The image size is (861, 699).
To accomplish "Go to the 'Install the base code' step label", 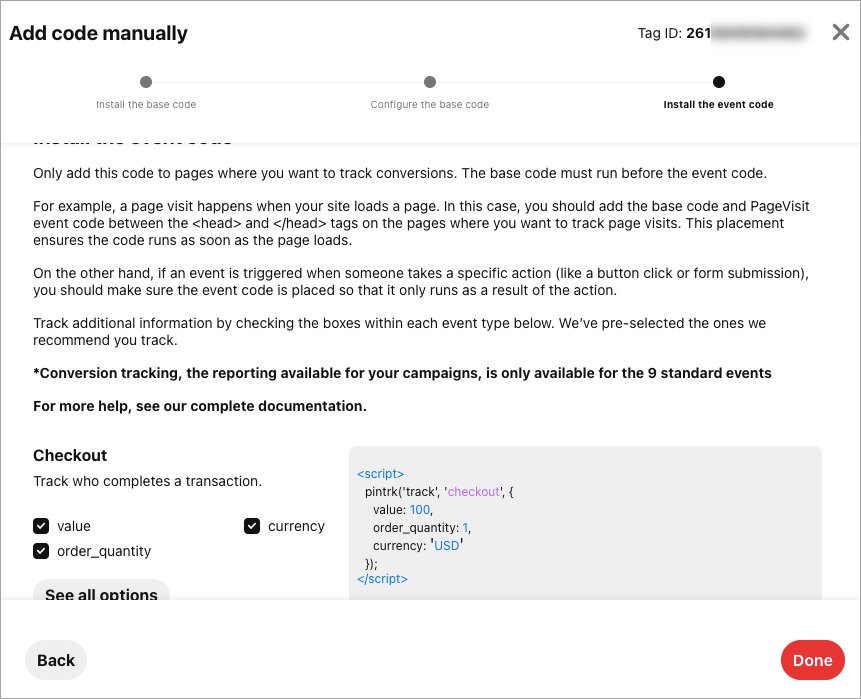I will click(146, 104).
